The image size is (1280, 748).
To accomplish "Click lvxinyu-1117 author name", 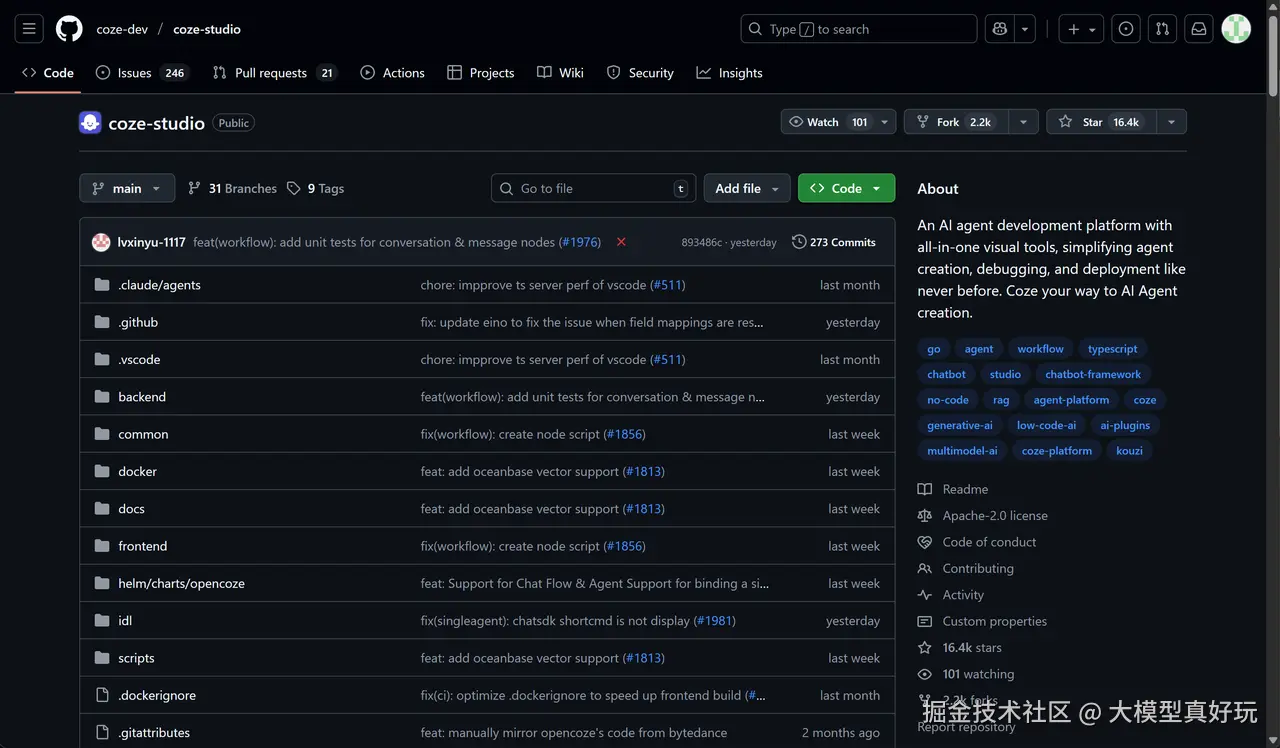I will 151,242.
